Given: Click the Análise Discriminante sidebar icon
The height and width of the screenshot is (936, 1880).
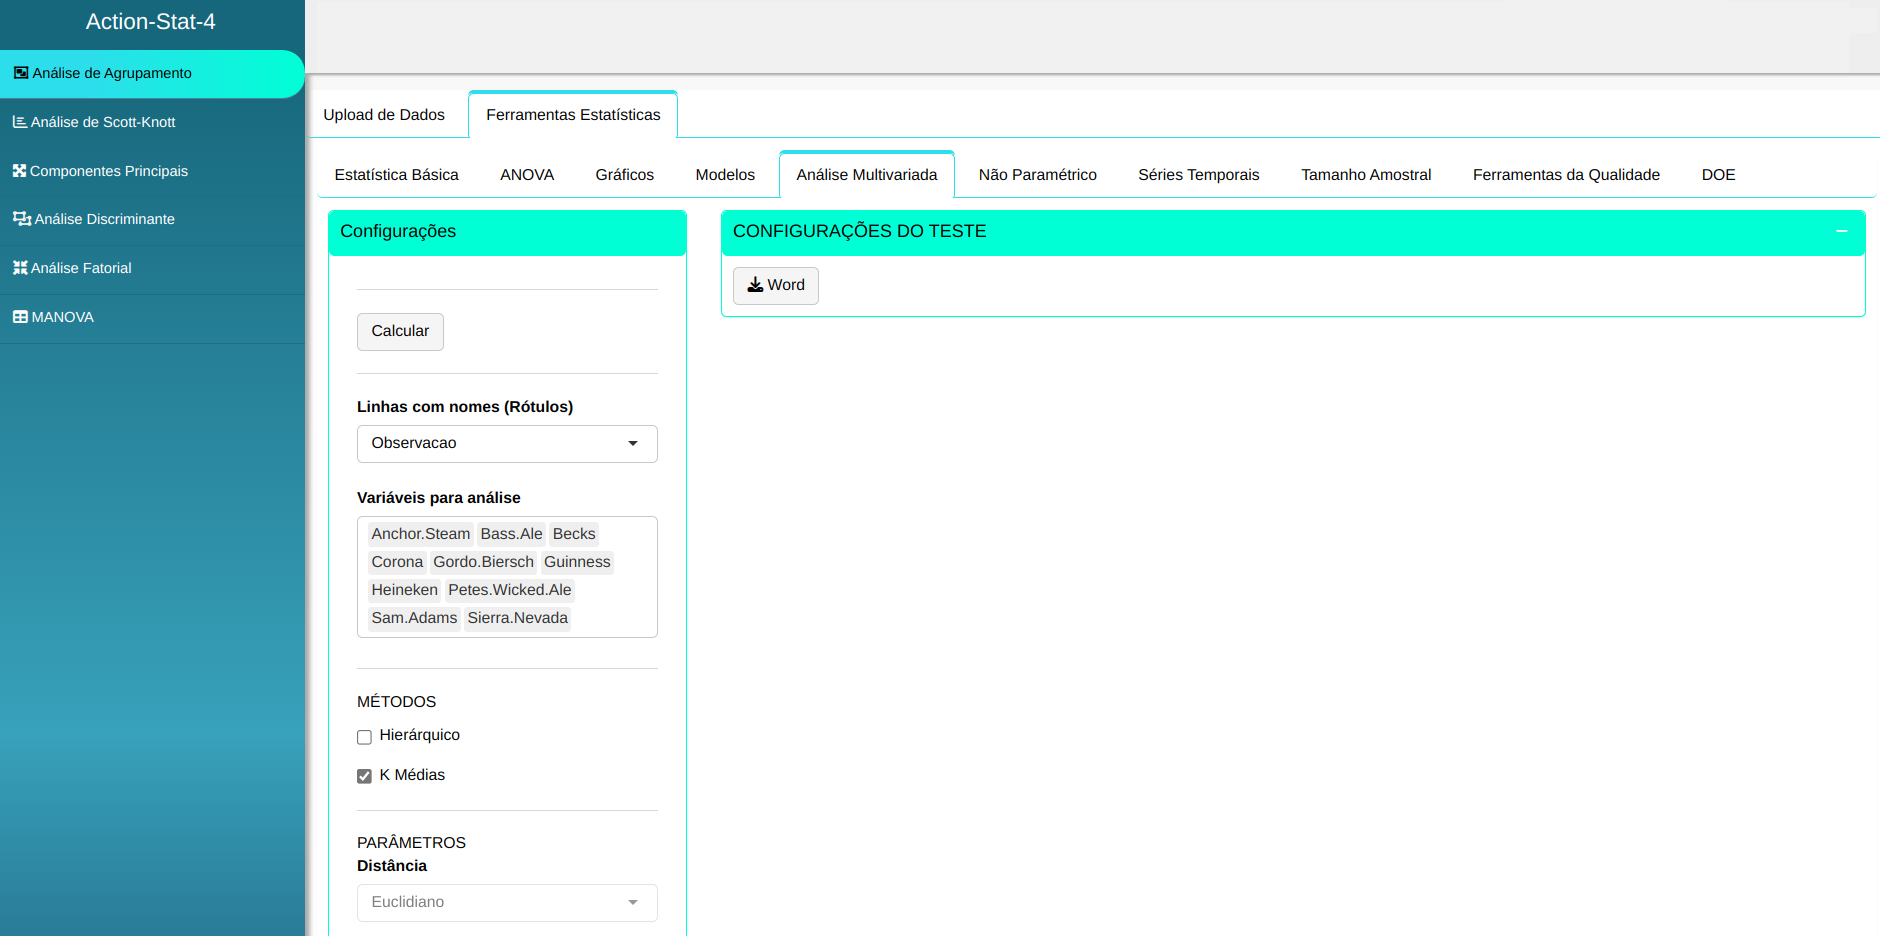Looking at the screenshot, I should click(21, 219).
